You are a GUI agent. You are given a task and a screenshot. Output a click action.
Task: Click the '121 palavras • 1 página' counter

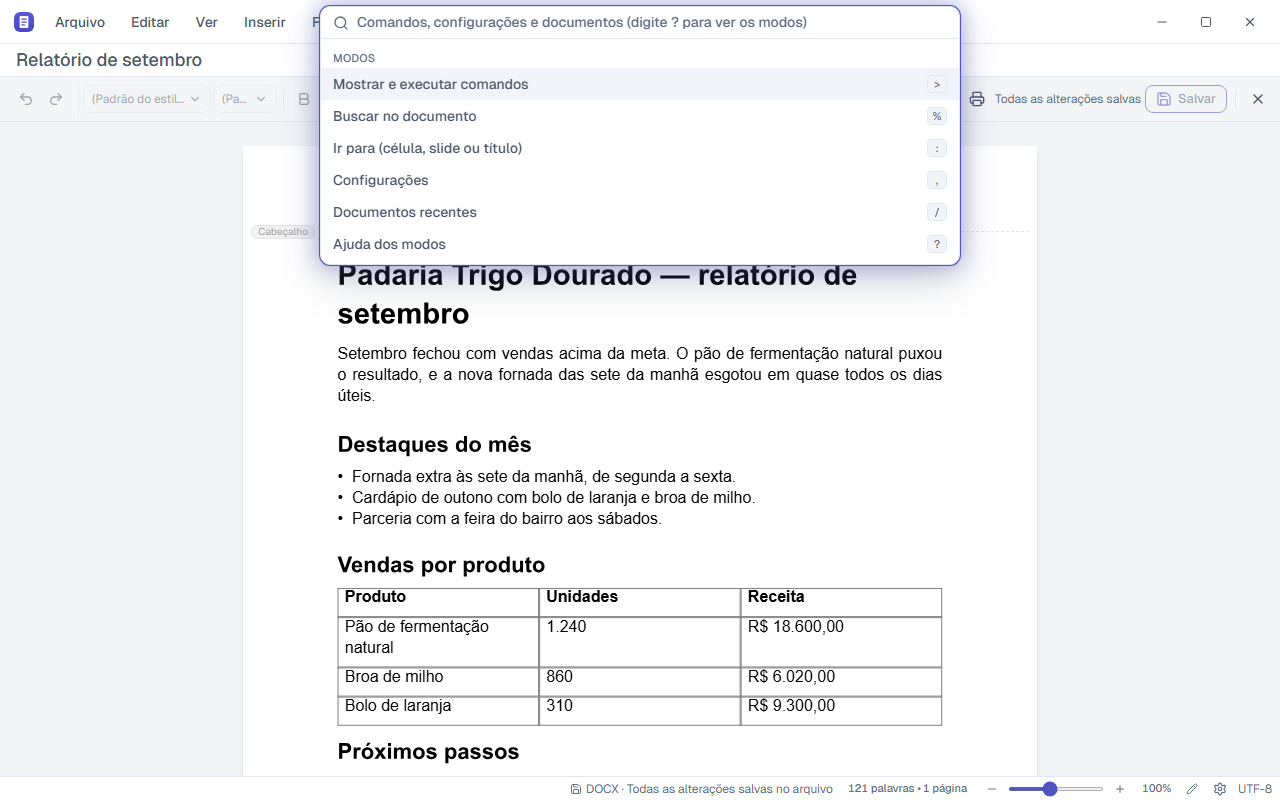pos(907,789)
